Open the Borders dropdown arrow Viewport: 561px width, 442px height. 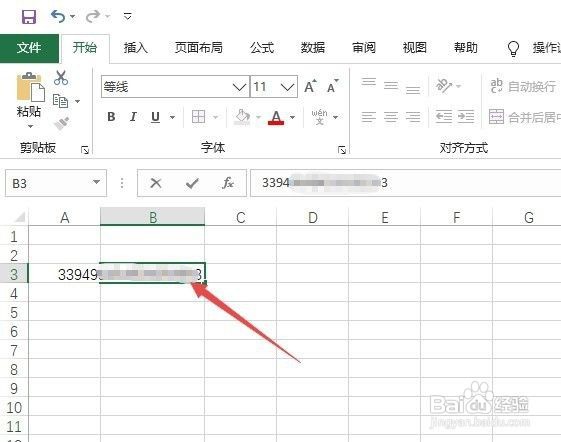click(215, 117)
